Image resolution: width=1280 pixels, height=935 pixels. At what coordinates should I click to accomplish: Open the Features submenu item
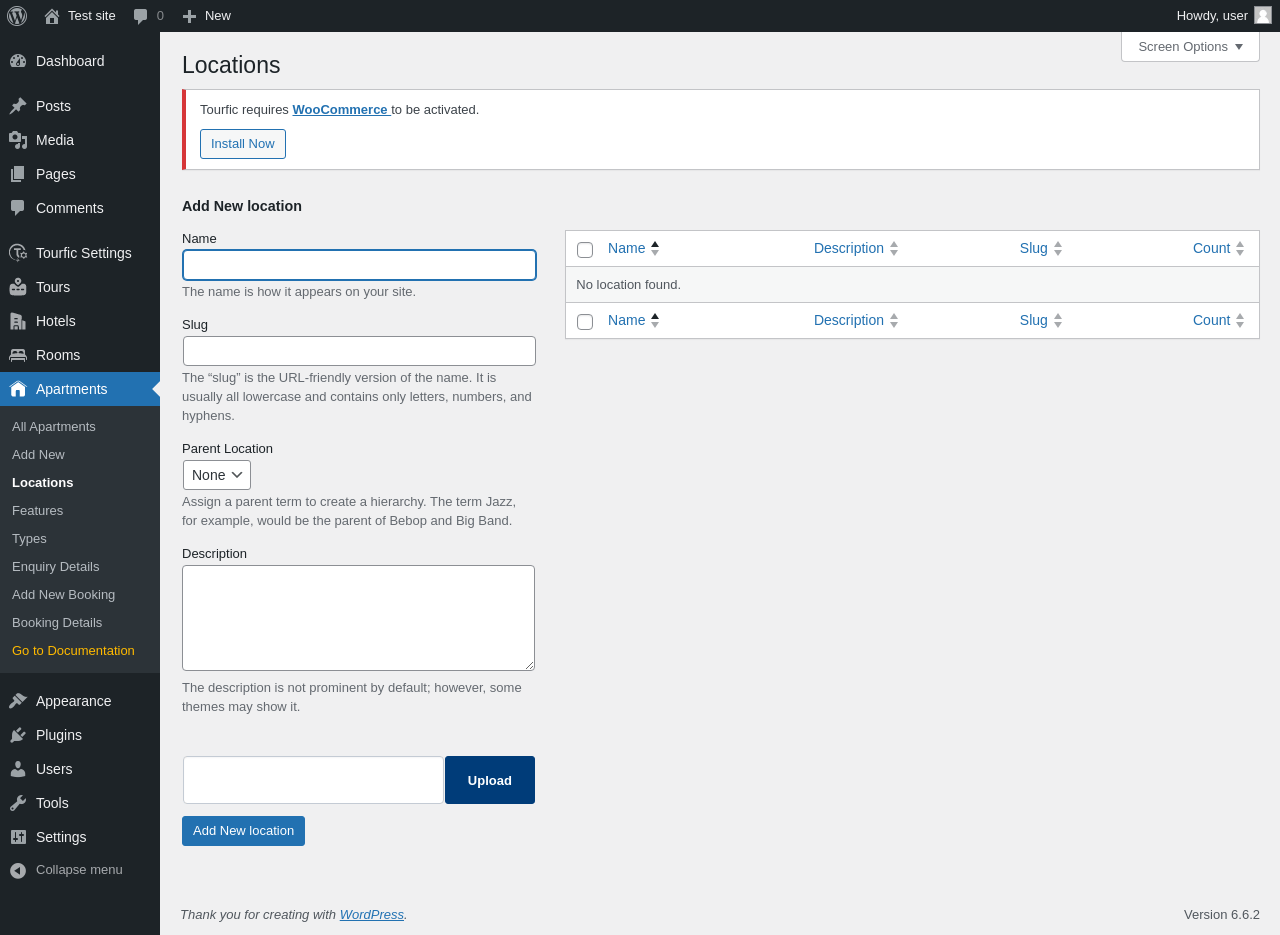tap(37, 510)
